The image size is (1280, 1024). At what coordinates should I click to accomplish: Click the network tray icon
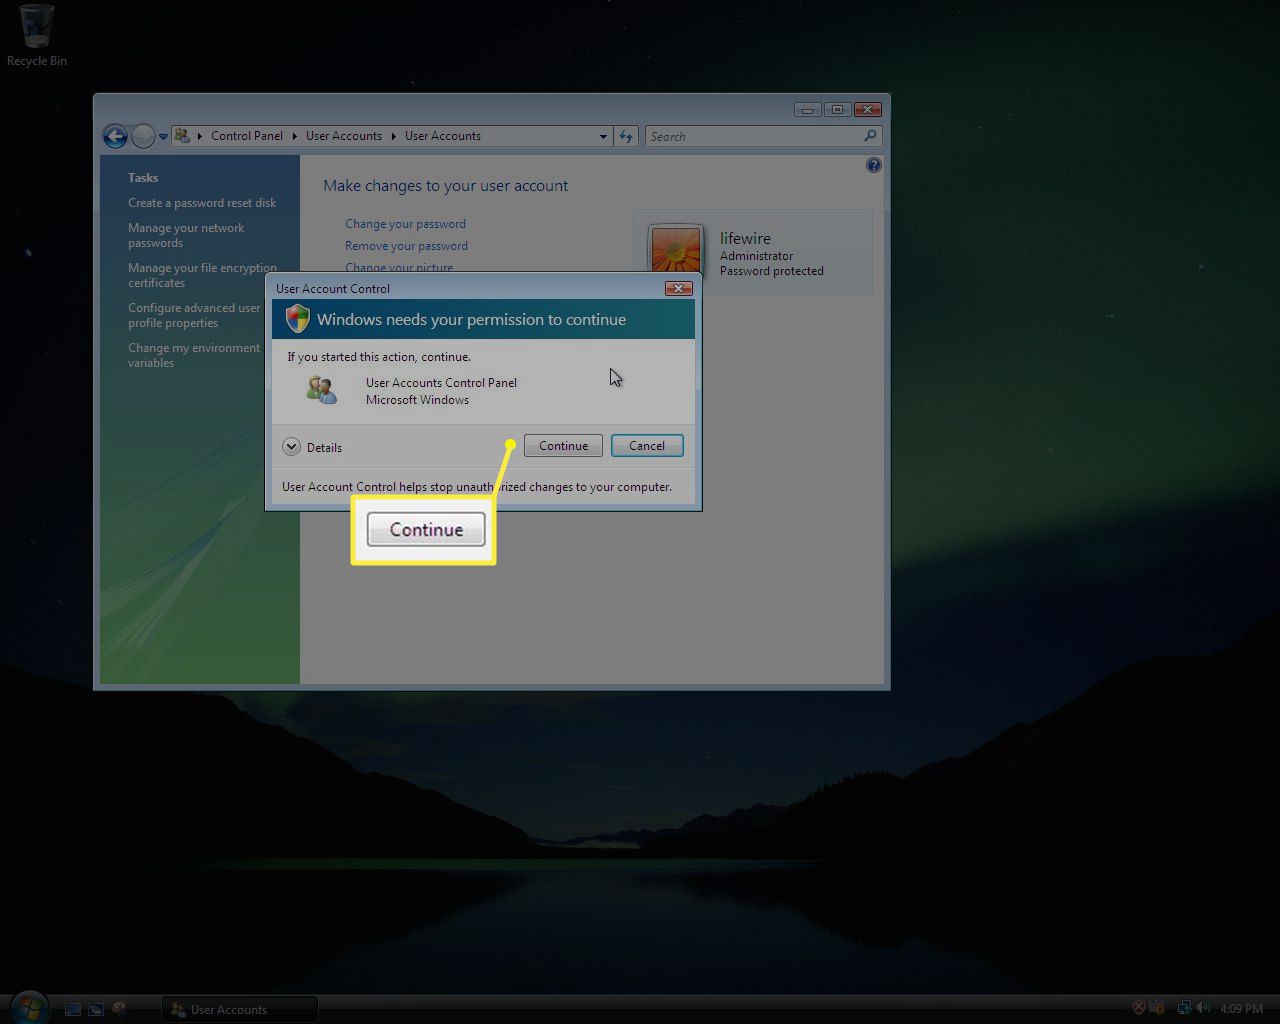pos(1184,1008)
